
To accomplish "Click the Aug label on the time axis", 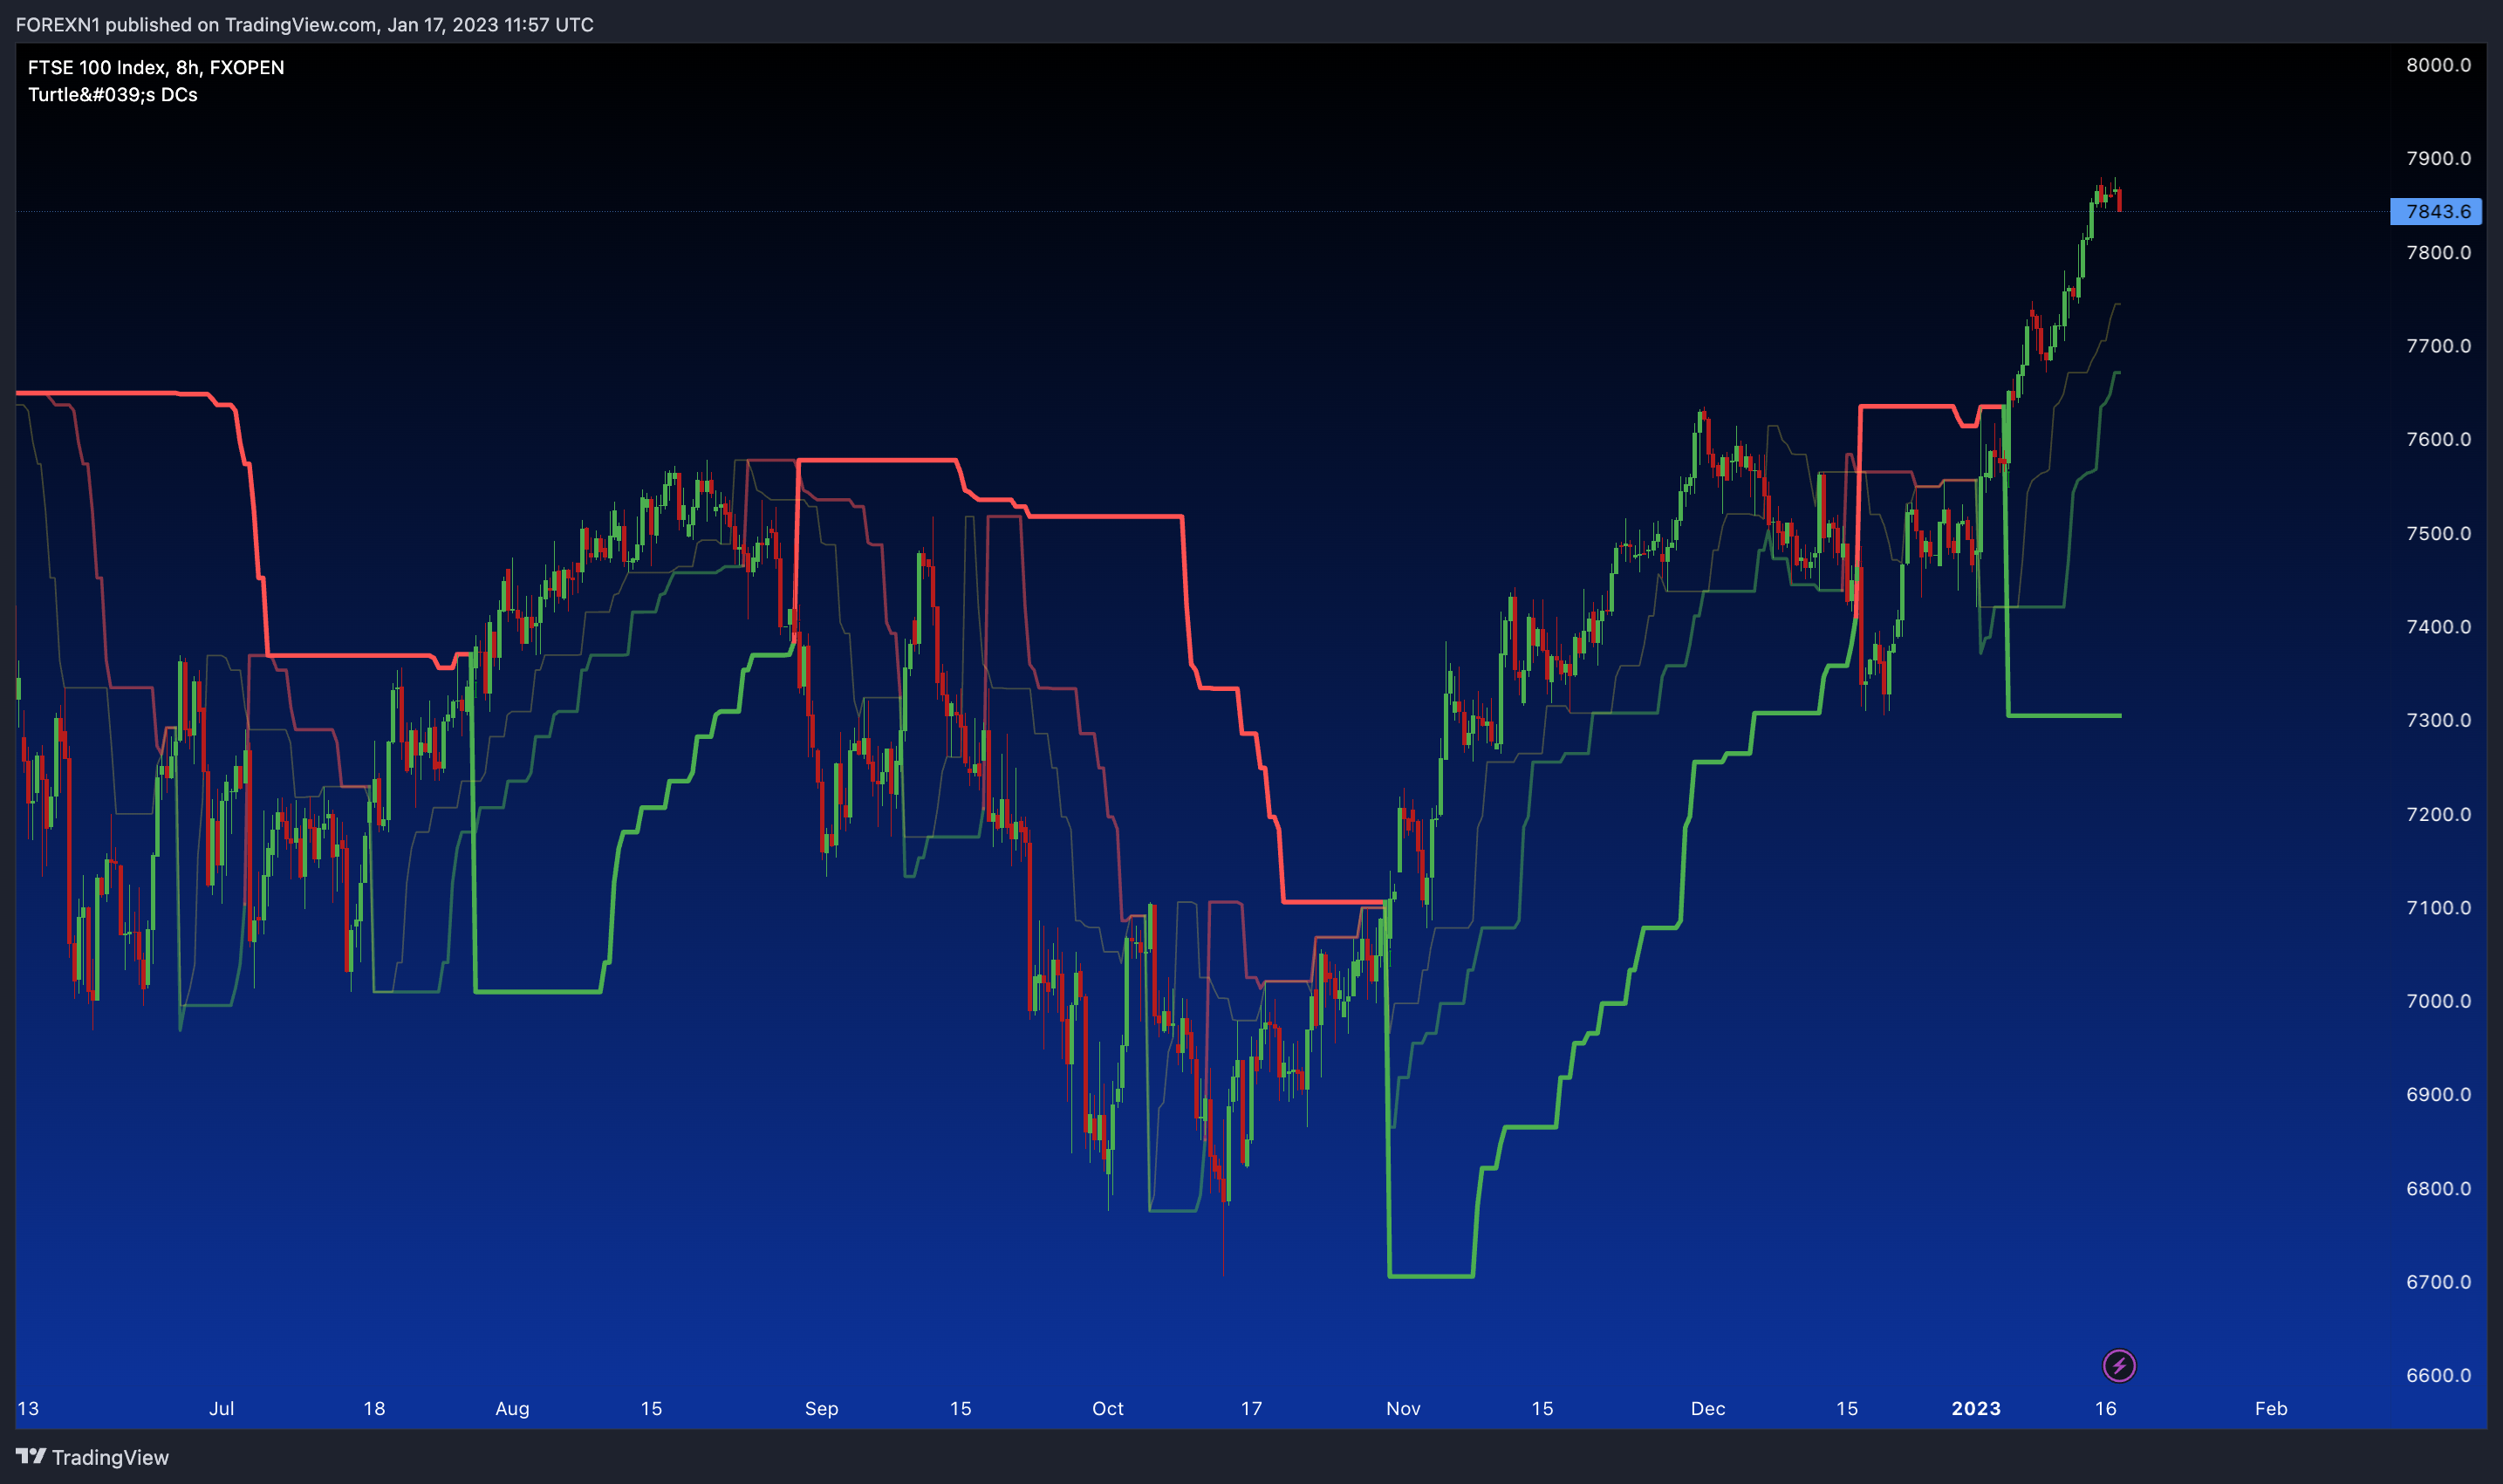I will pos(512,1408).
